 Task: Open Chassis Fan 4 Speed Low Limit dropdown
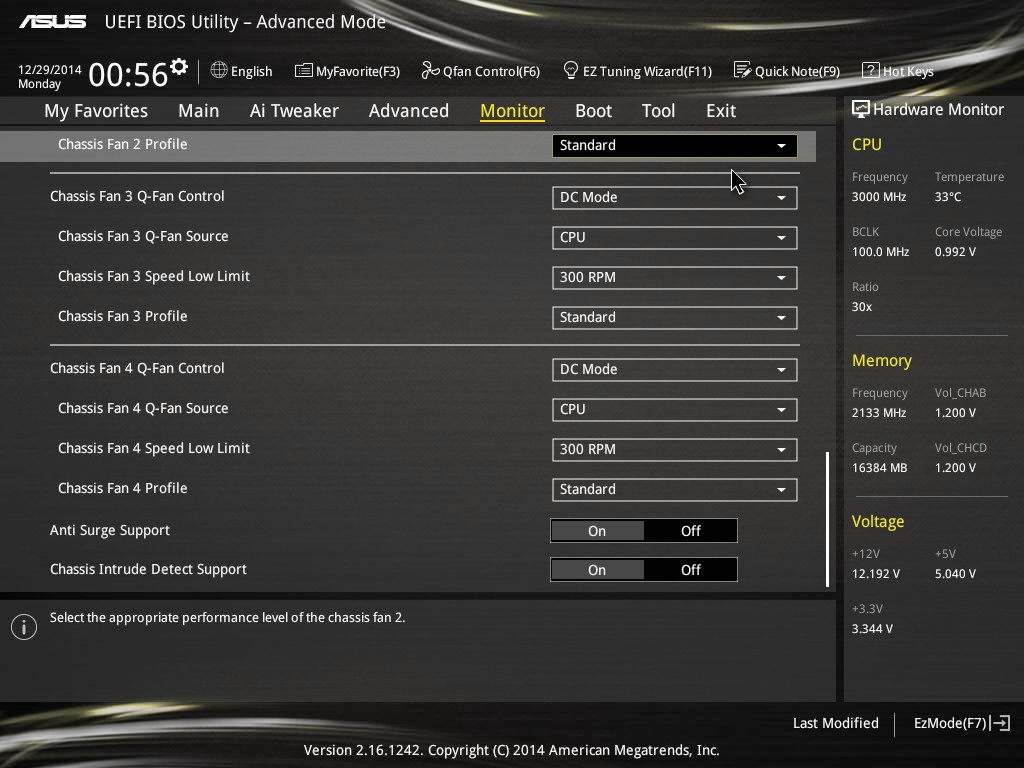pos(675,449)
